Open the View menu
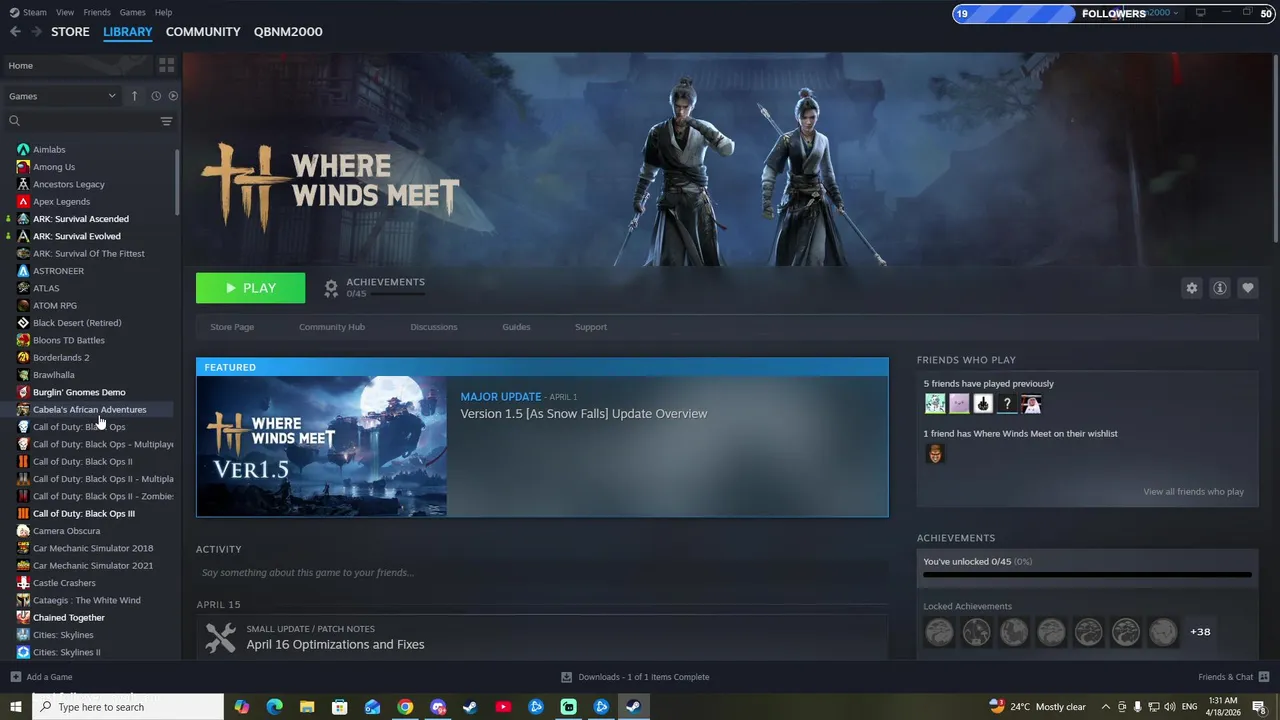Screen dimensions: 1280x720 65,12
